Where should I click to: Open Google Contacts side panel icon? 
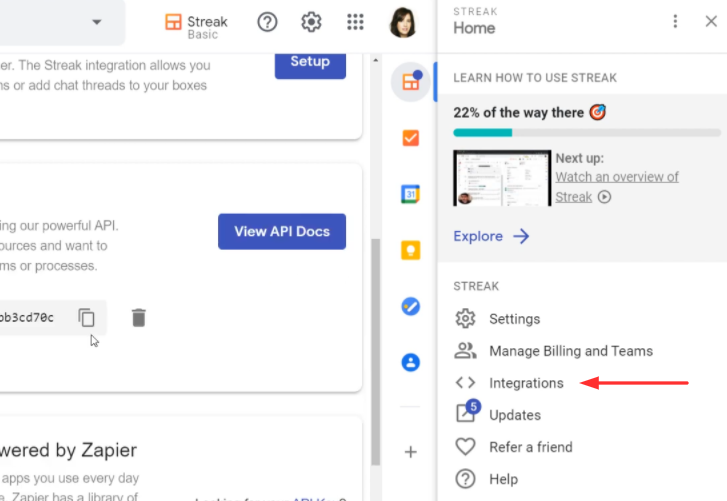coord(411,362)
